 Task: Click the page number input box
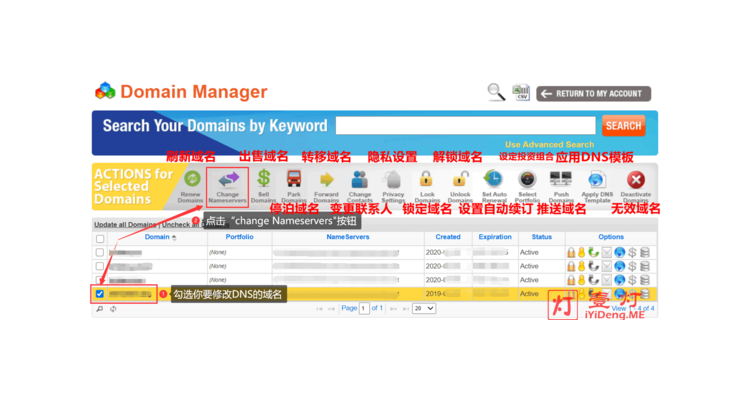pos(364,309)
